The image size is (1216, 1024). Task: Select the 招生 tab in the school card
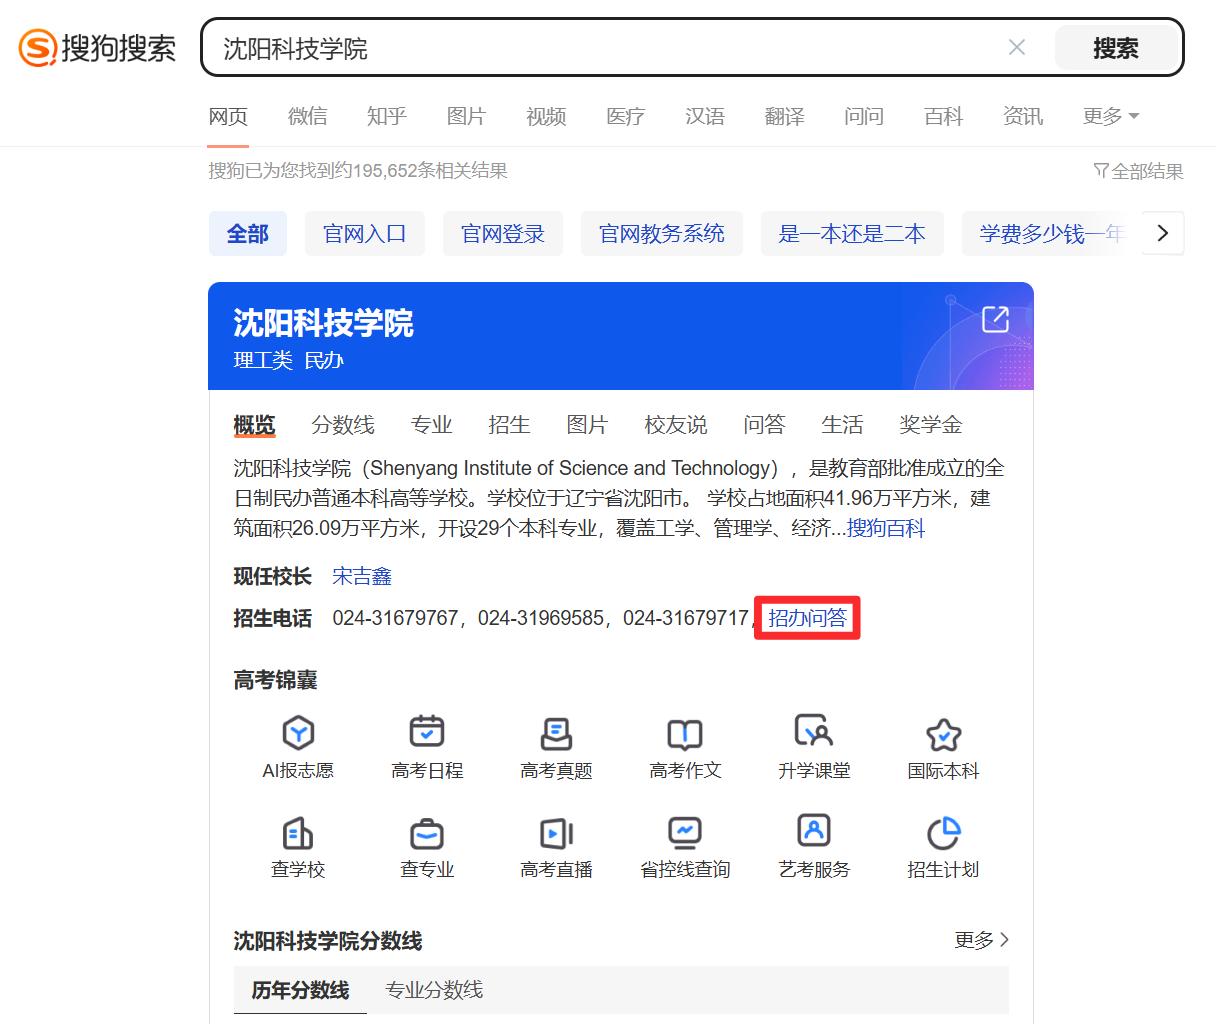pos(509,425)
